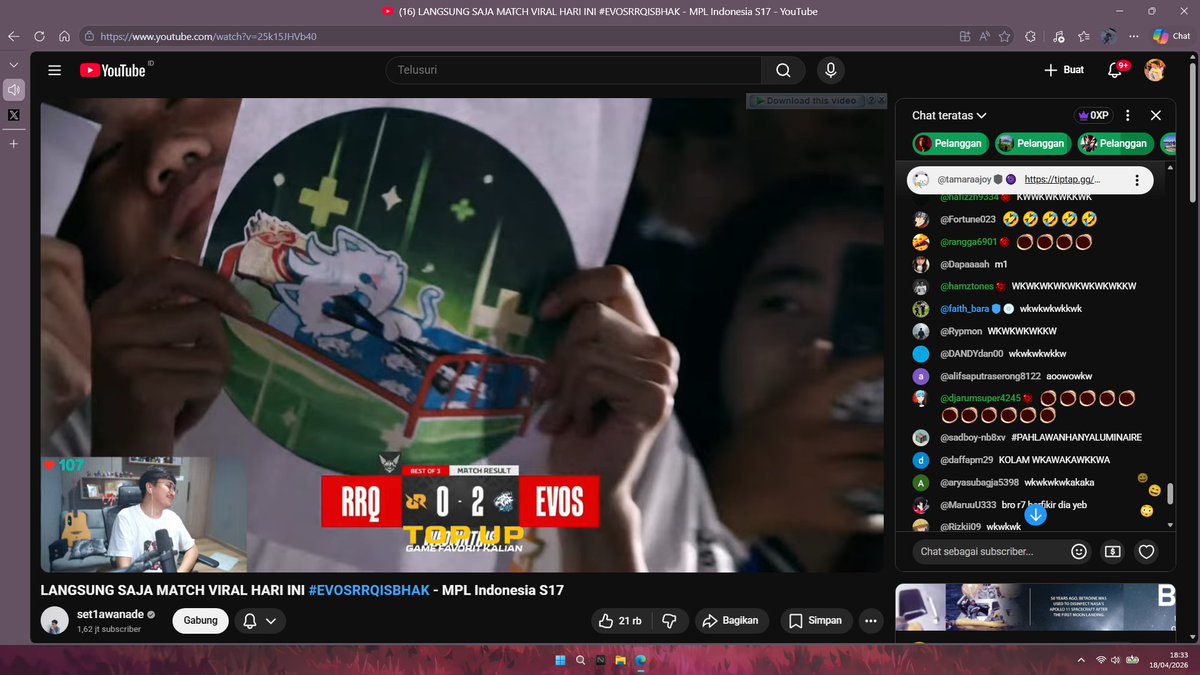Open the 0XP crown points badge
This screenshot has height=675, width=1200.
point(1092,115)
